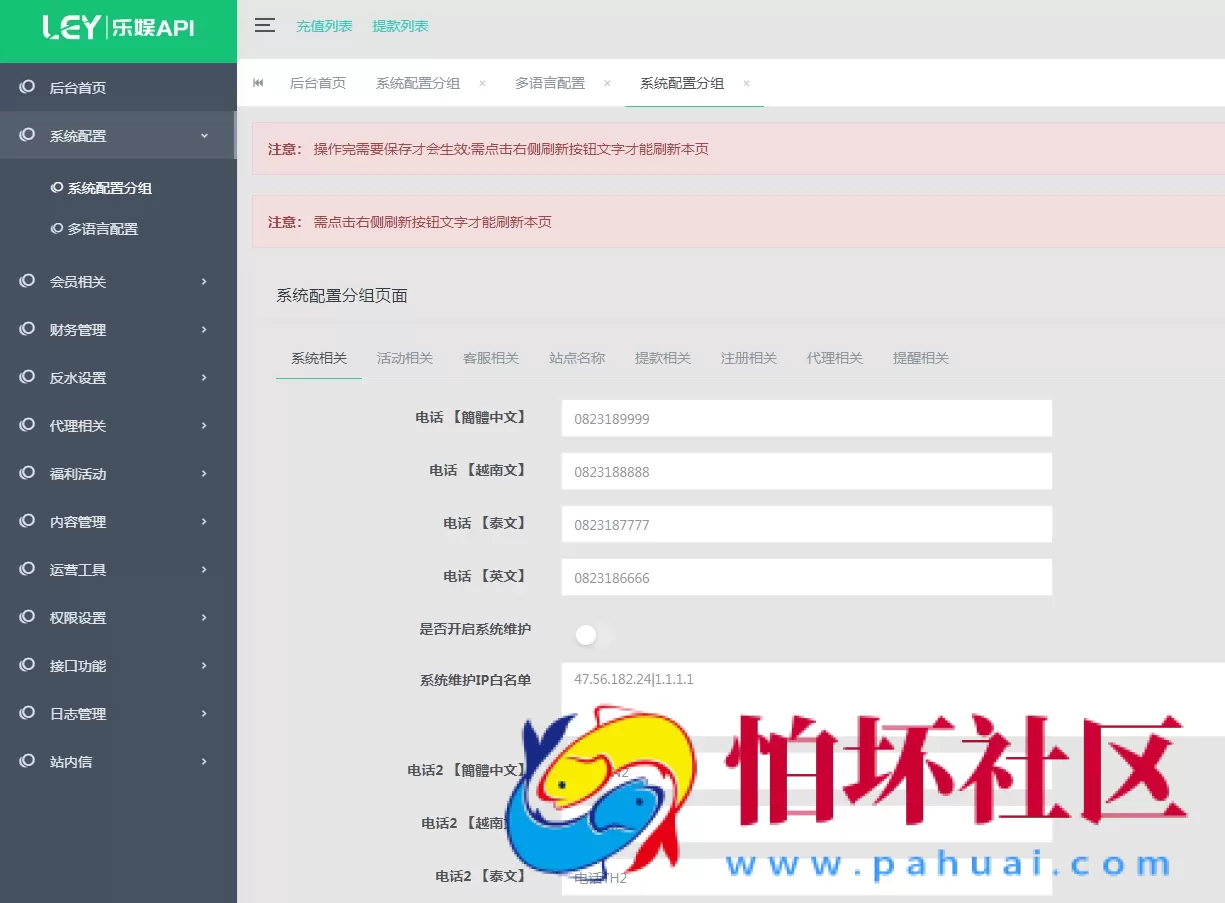The image size is (1225, 903).
Task: Close the 多语言配置 breadcrumb tab
Action: (x=607, y=85)
